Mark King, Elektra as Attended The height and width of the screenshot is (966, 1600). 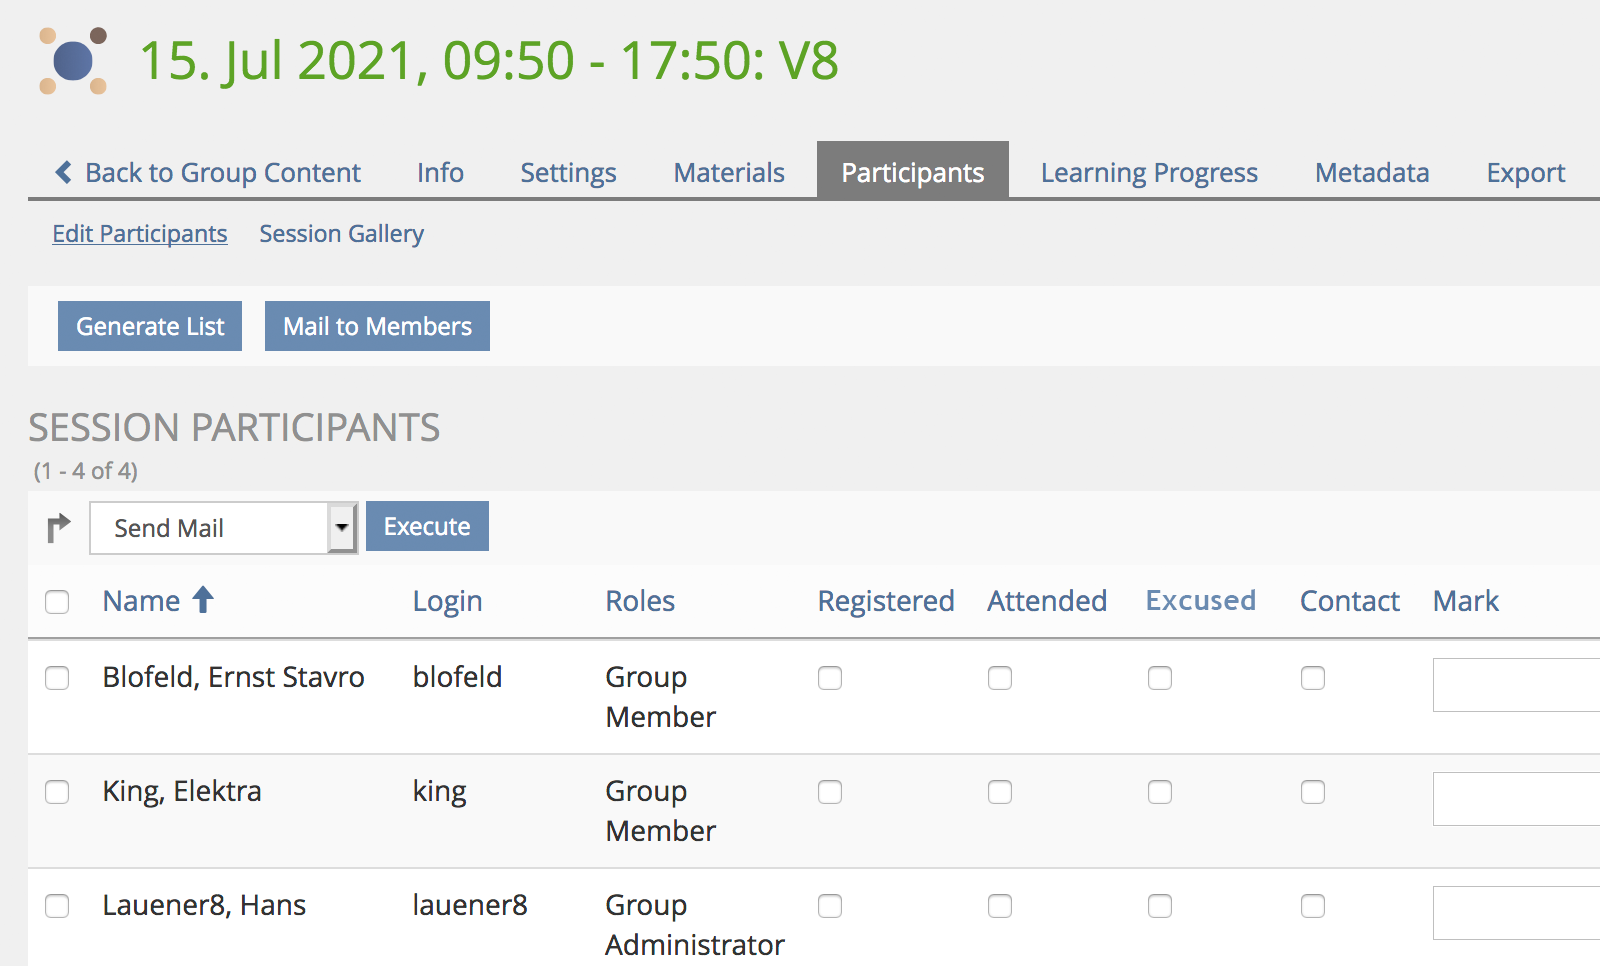[1000, 792]
